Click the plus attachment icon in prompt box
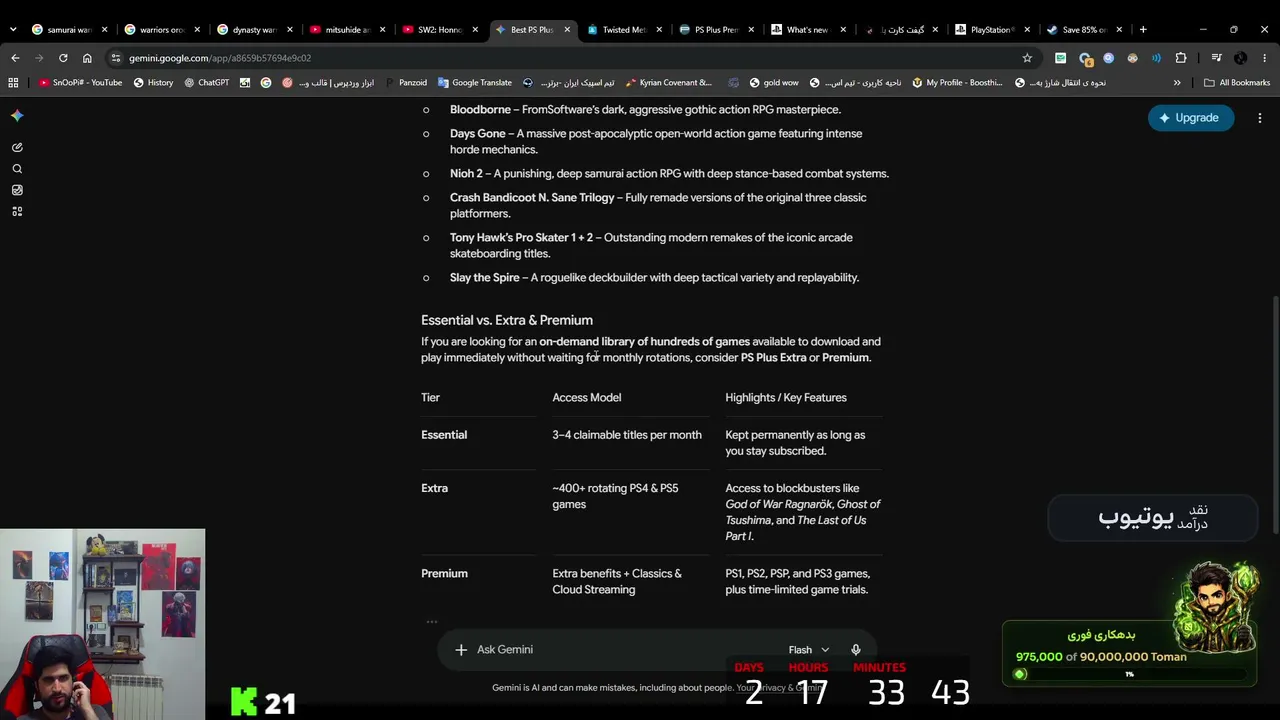The image size is (1280, 720). coord(461,650)
